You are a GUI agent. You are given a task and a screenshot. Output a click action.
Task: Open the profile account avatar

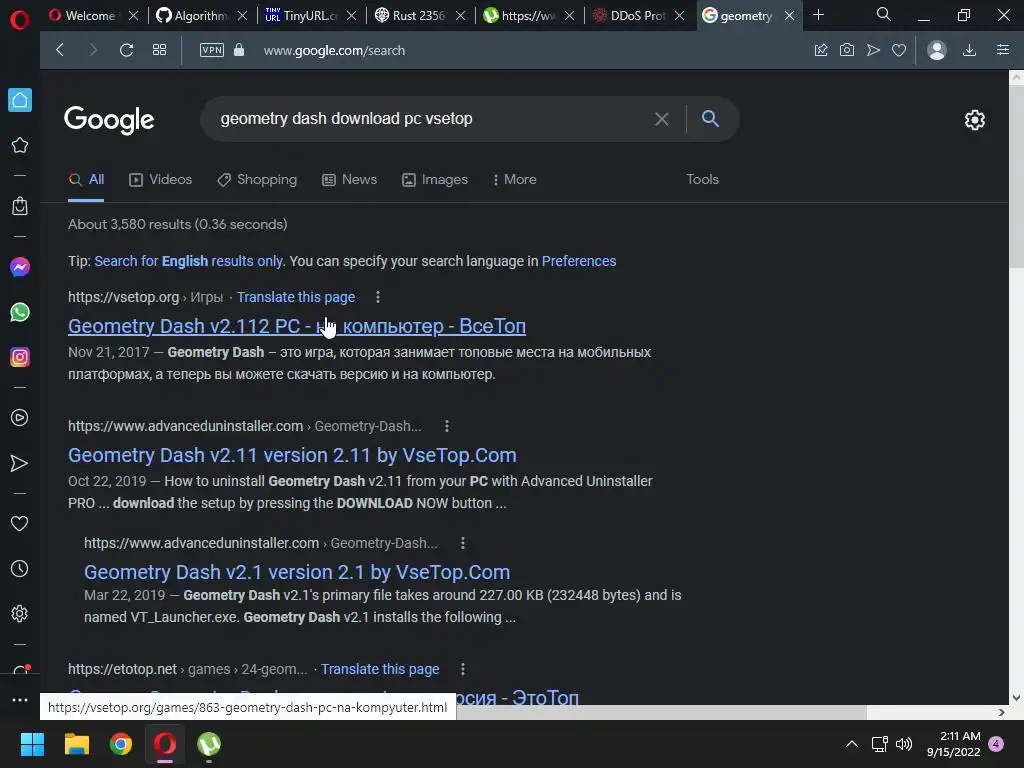point(937,50)
